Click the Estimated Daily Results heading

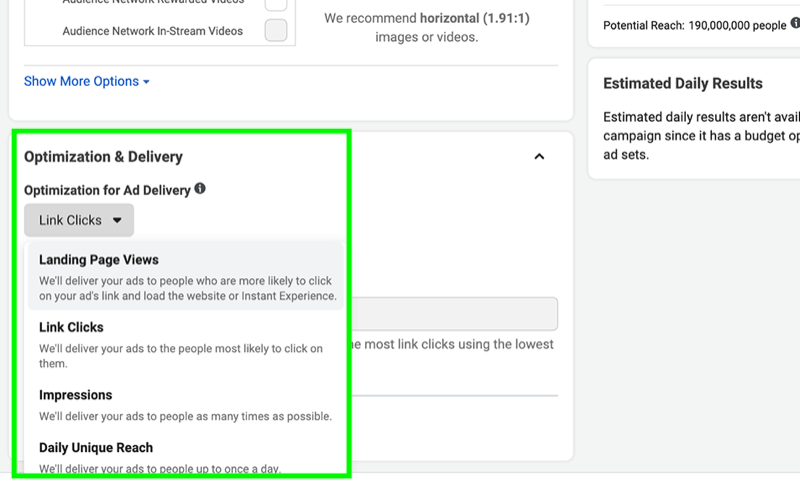[683, 84]
